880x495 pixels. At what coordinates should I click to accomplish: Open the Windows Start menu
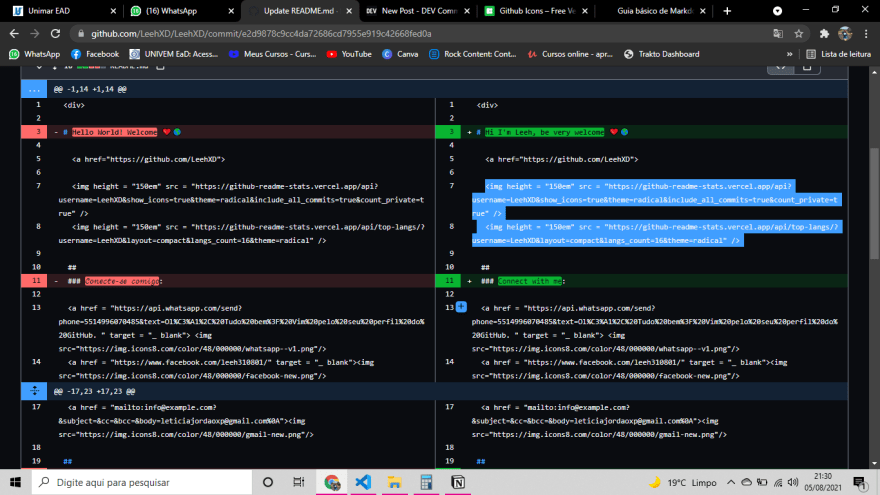[15, 482]
